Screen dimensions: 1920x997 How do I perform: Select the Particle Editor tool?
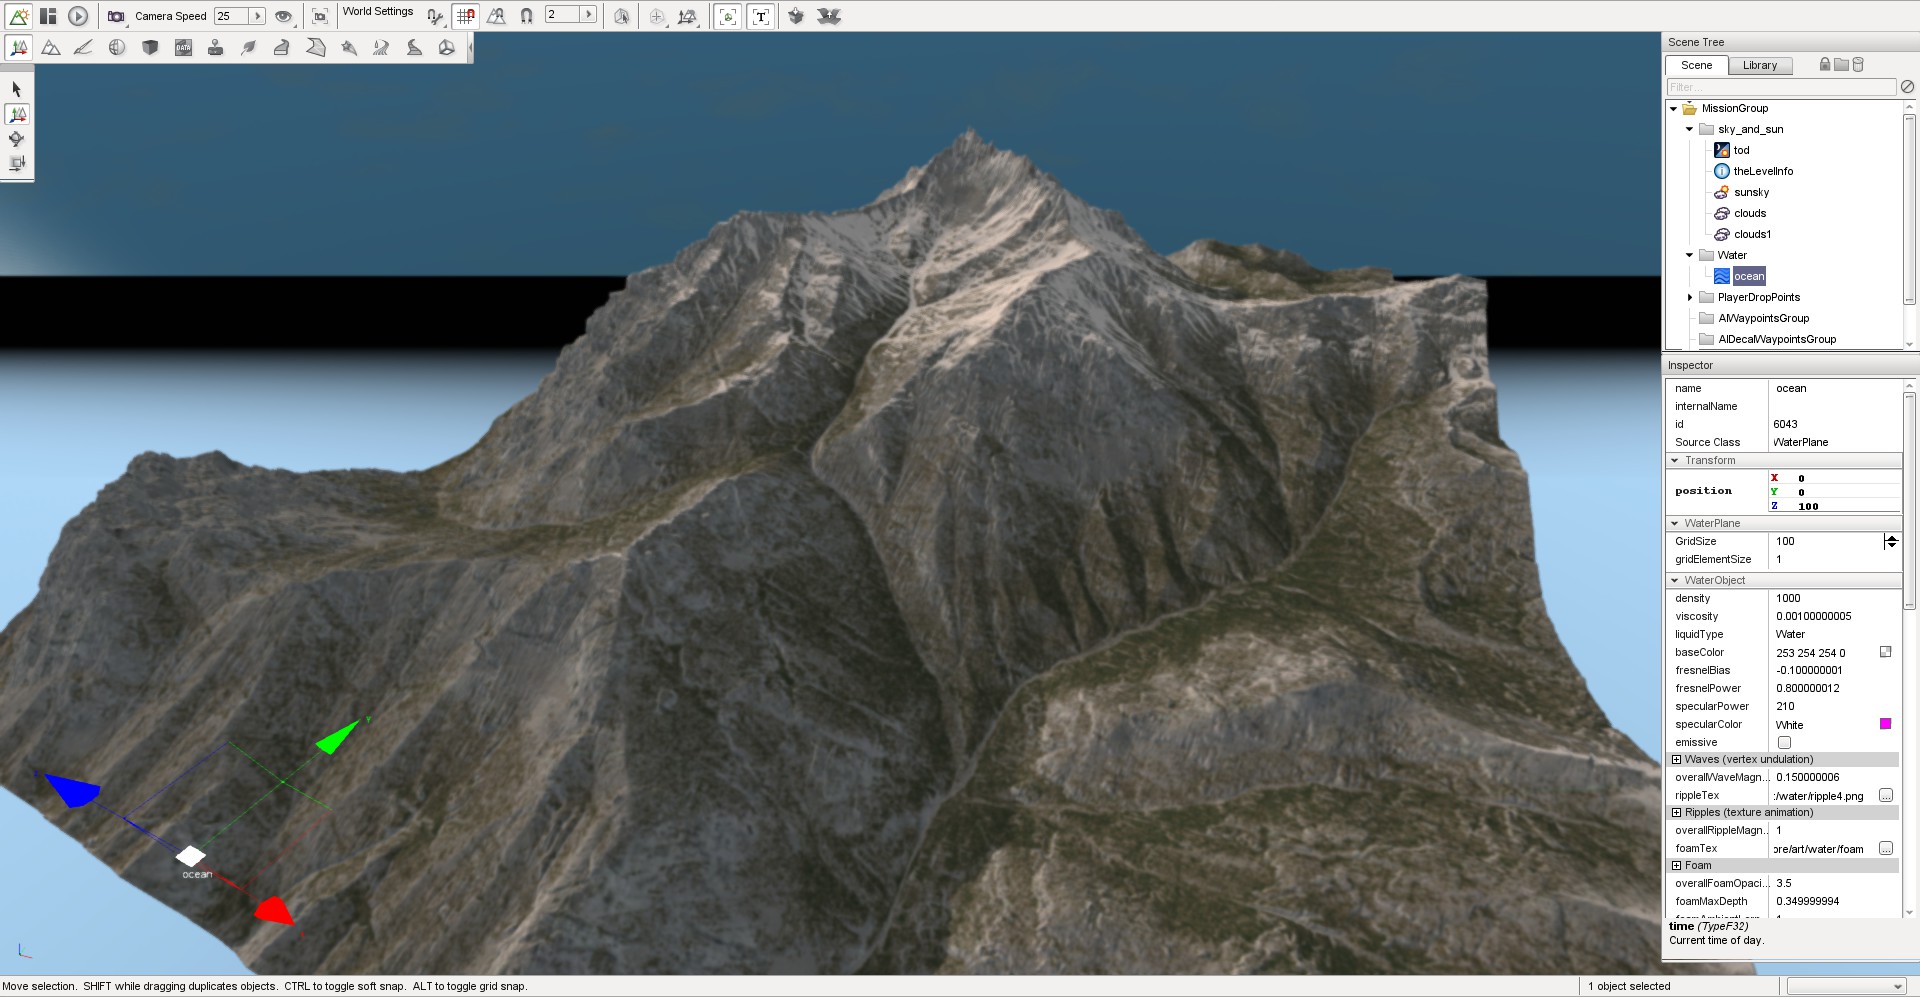(x=348, y=47)
